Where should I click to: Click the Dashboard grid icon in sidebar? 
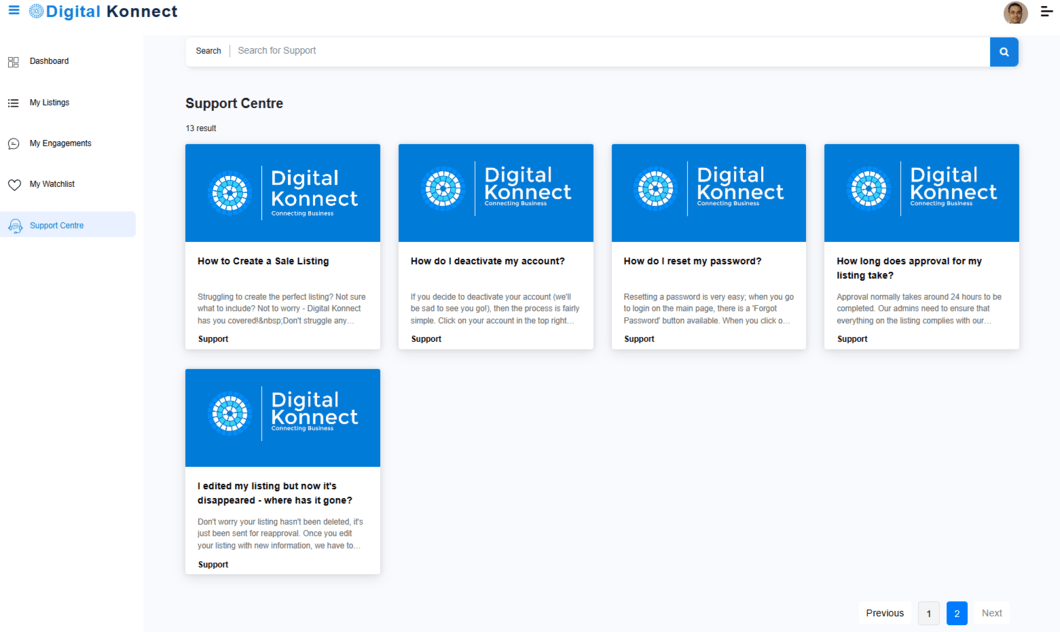[x=13, y=62]
